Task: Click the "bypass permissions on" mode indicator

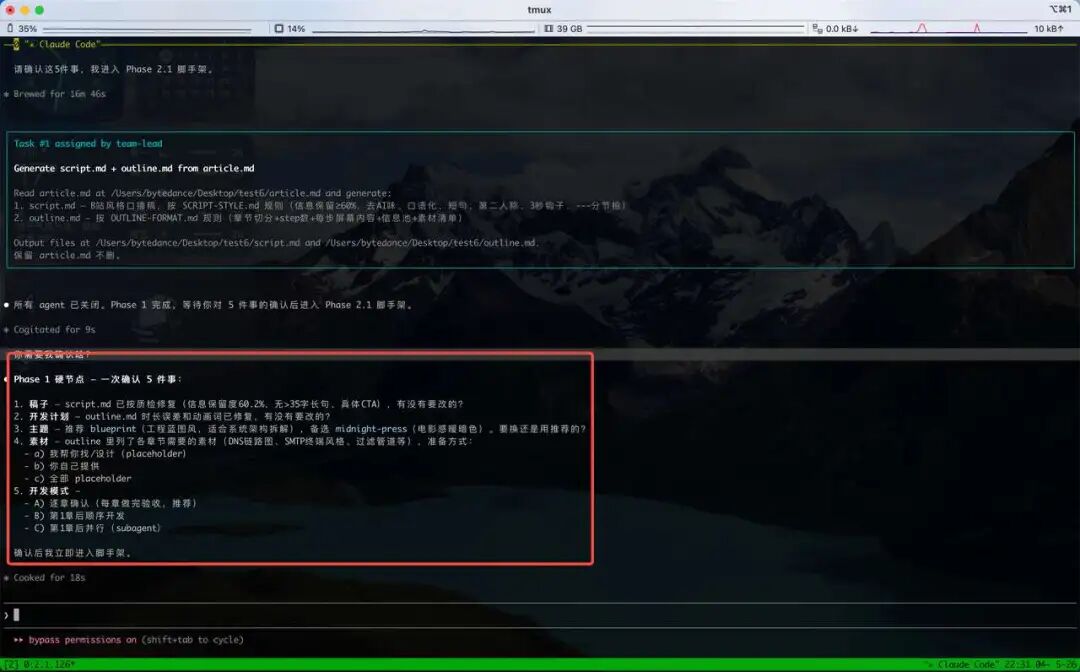Action: 83,640
